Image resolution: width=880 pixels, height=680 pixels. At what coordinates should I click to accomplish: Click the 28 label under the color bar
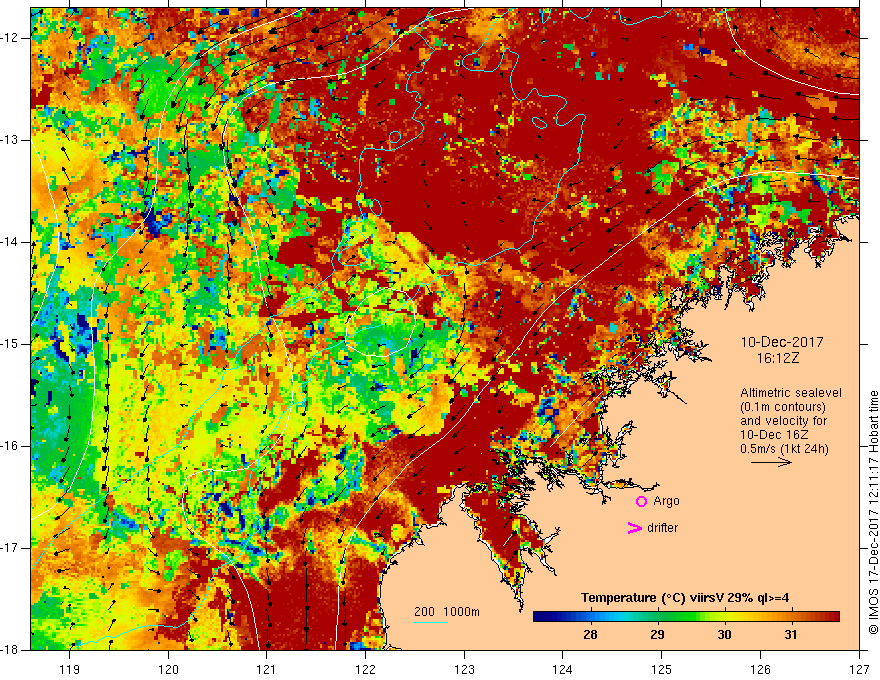pyautogui.click(x=590, y=635)
